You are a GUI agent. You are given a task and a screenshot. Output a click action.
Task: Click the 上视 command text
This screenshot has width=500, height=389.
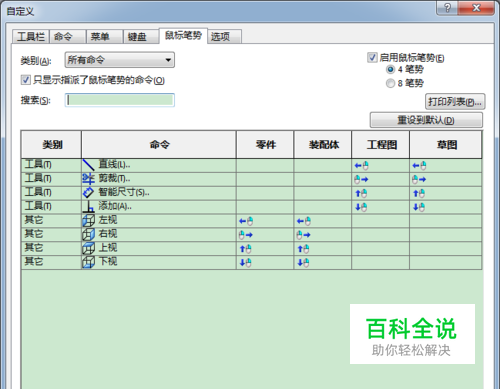(x=108, y=248)
